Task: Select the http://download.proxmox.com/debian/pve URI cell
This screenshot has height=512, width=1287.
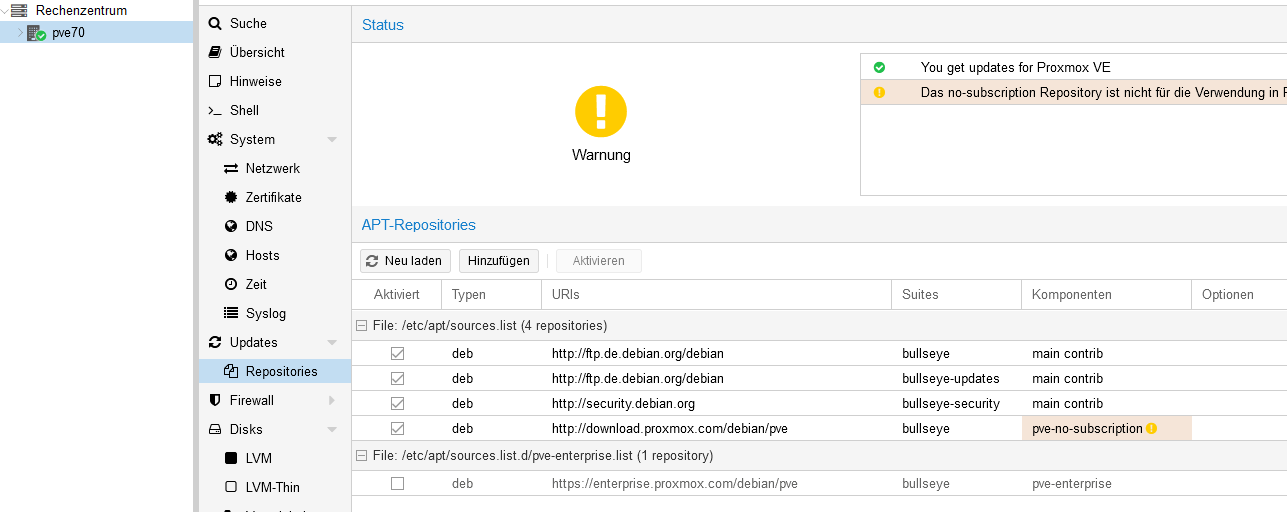Action: (x=717, y=429)
